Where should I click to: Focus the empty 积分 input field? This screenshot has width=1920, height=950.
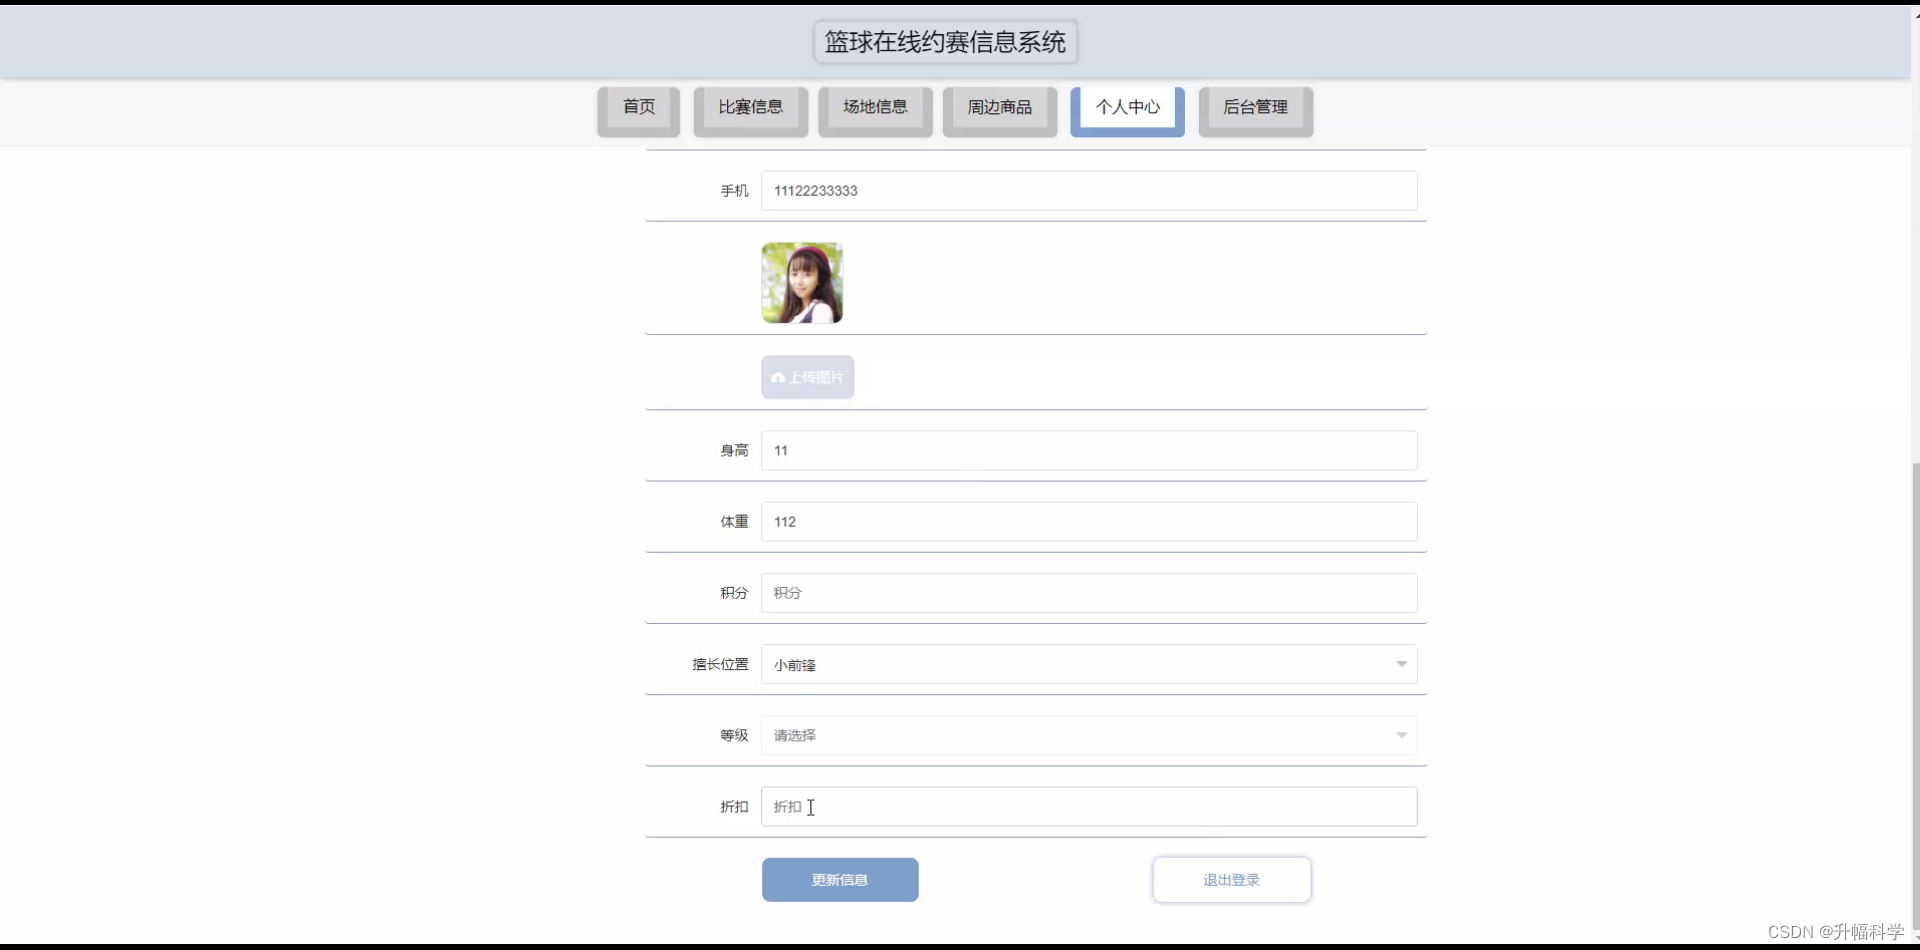coord(1089,592)
